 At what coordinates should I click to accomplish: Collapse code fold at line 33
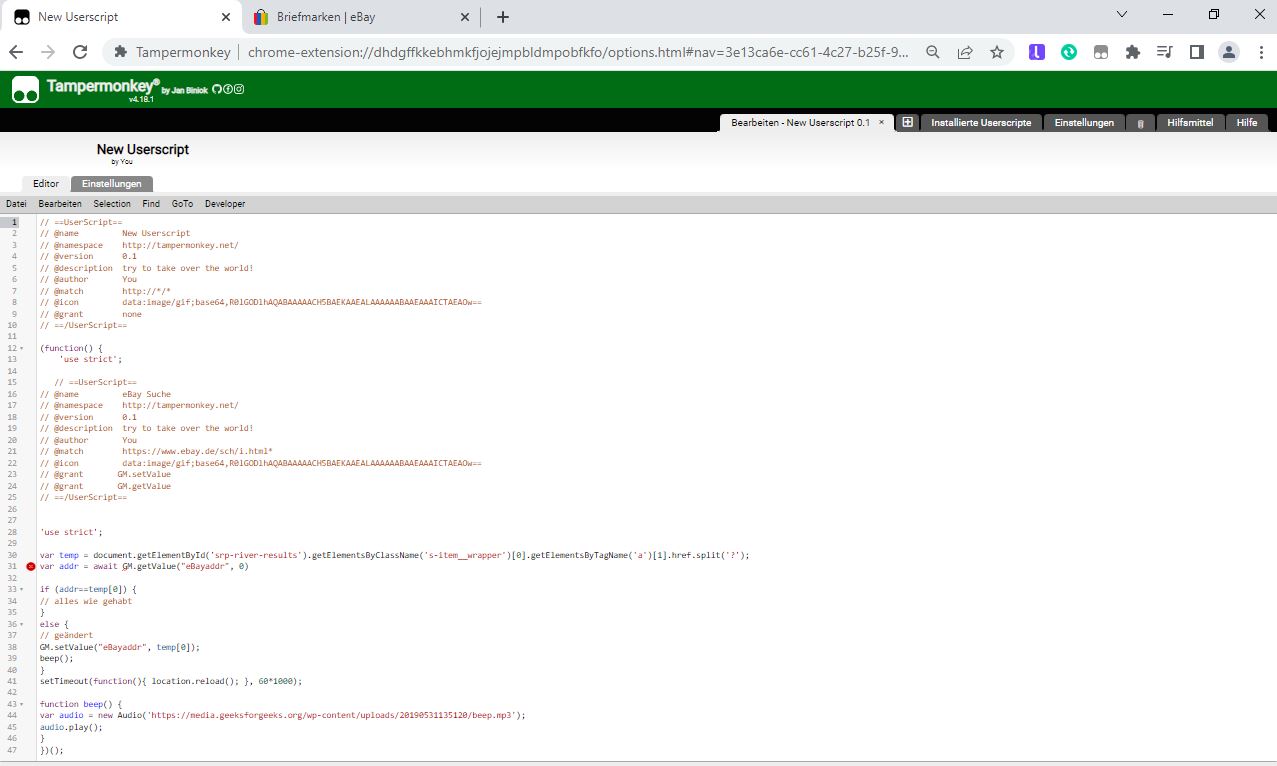23,589
